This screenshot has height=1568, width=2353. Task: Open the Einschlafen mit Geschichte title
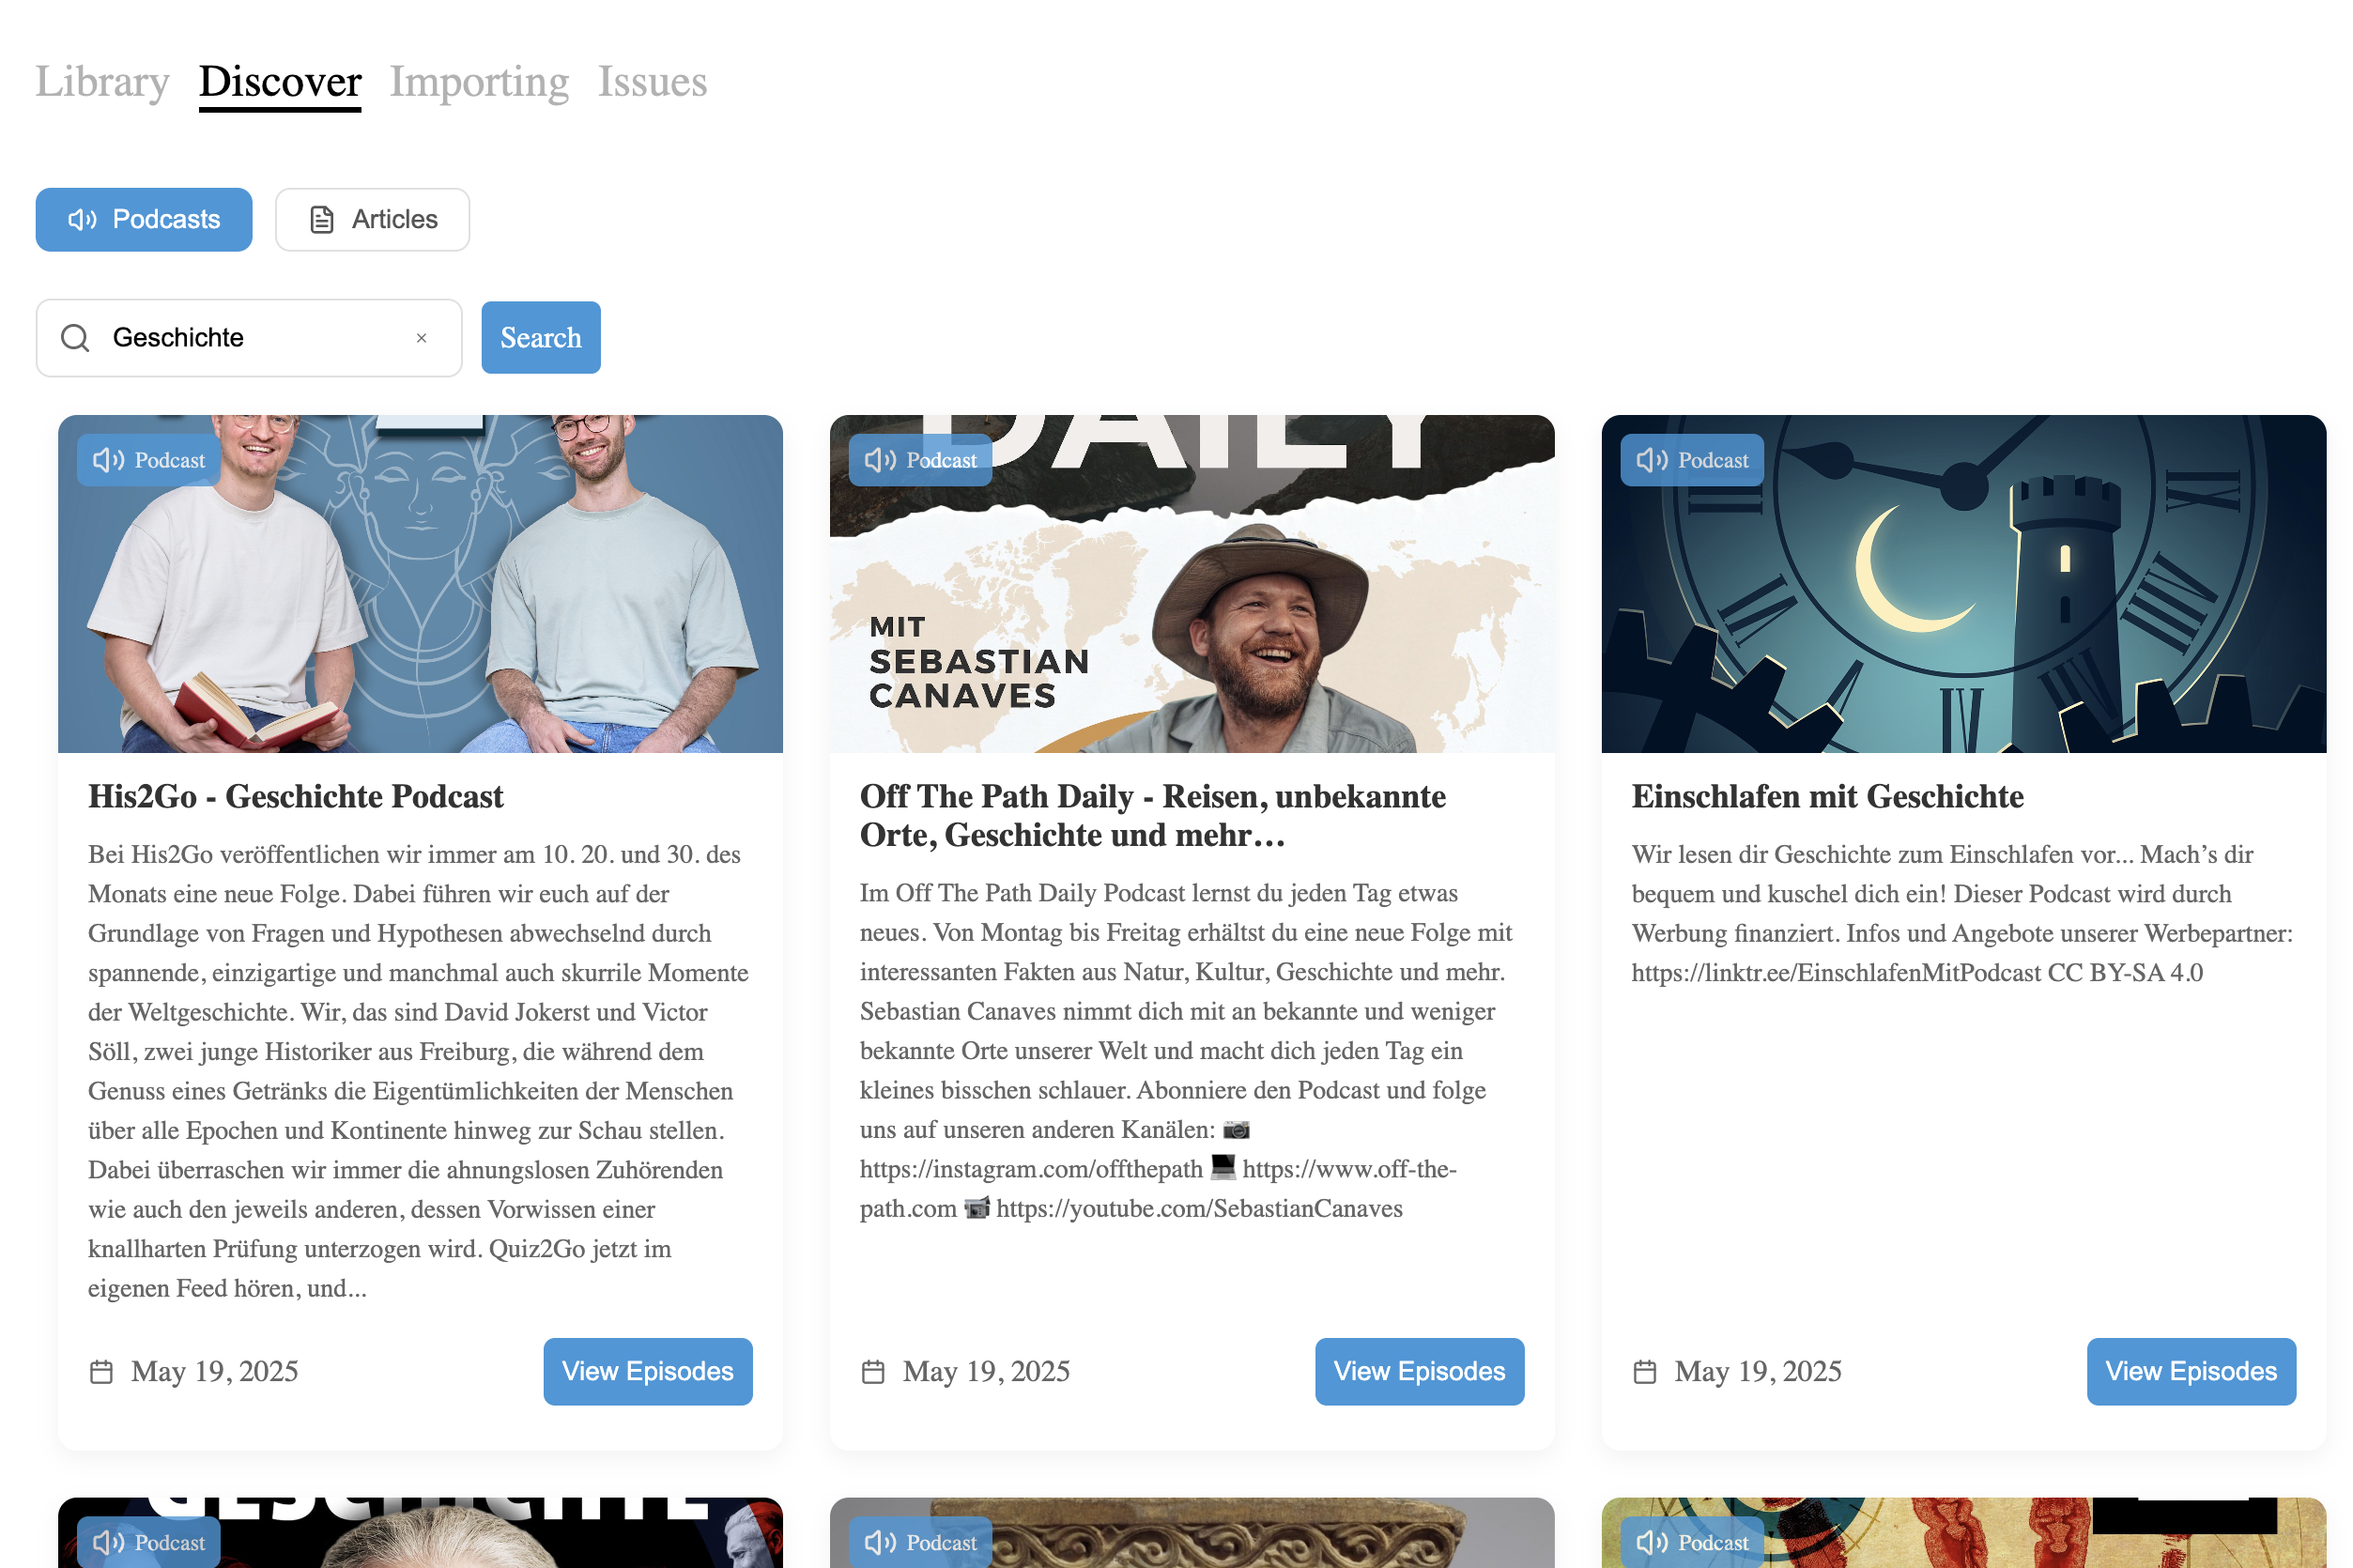point(1827,796)
